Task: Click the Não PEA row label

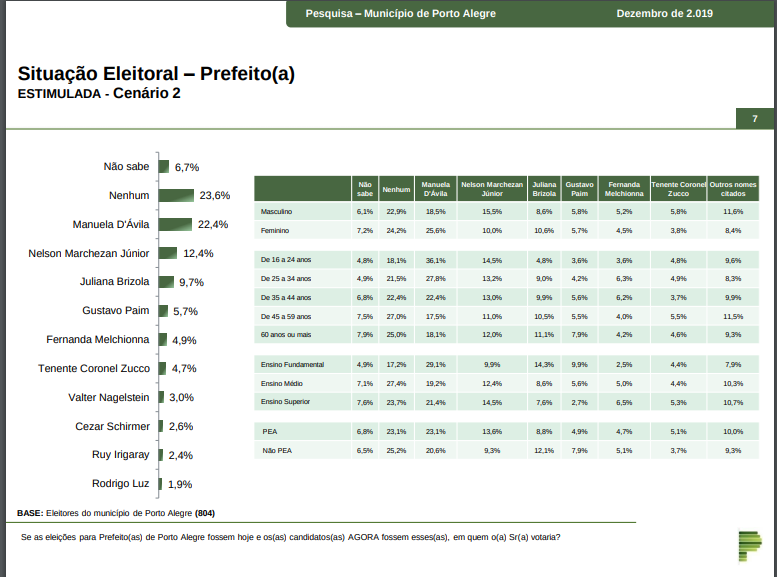Action: click(276, 450)
